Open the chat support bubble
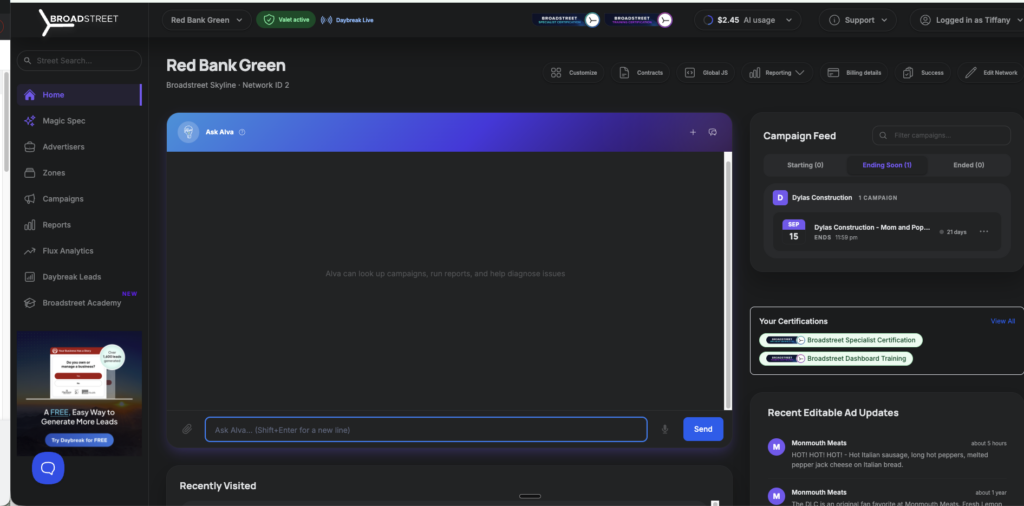Screen dimensions: 1024x506 (x=48, y=468)
